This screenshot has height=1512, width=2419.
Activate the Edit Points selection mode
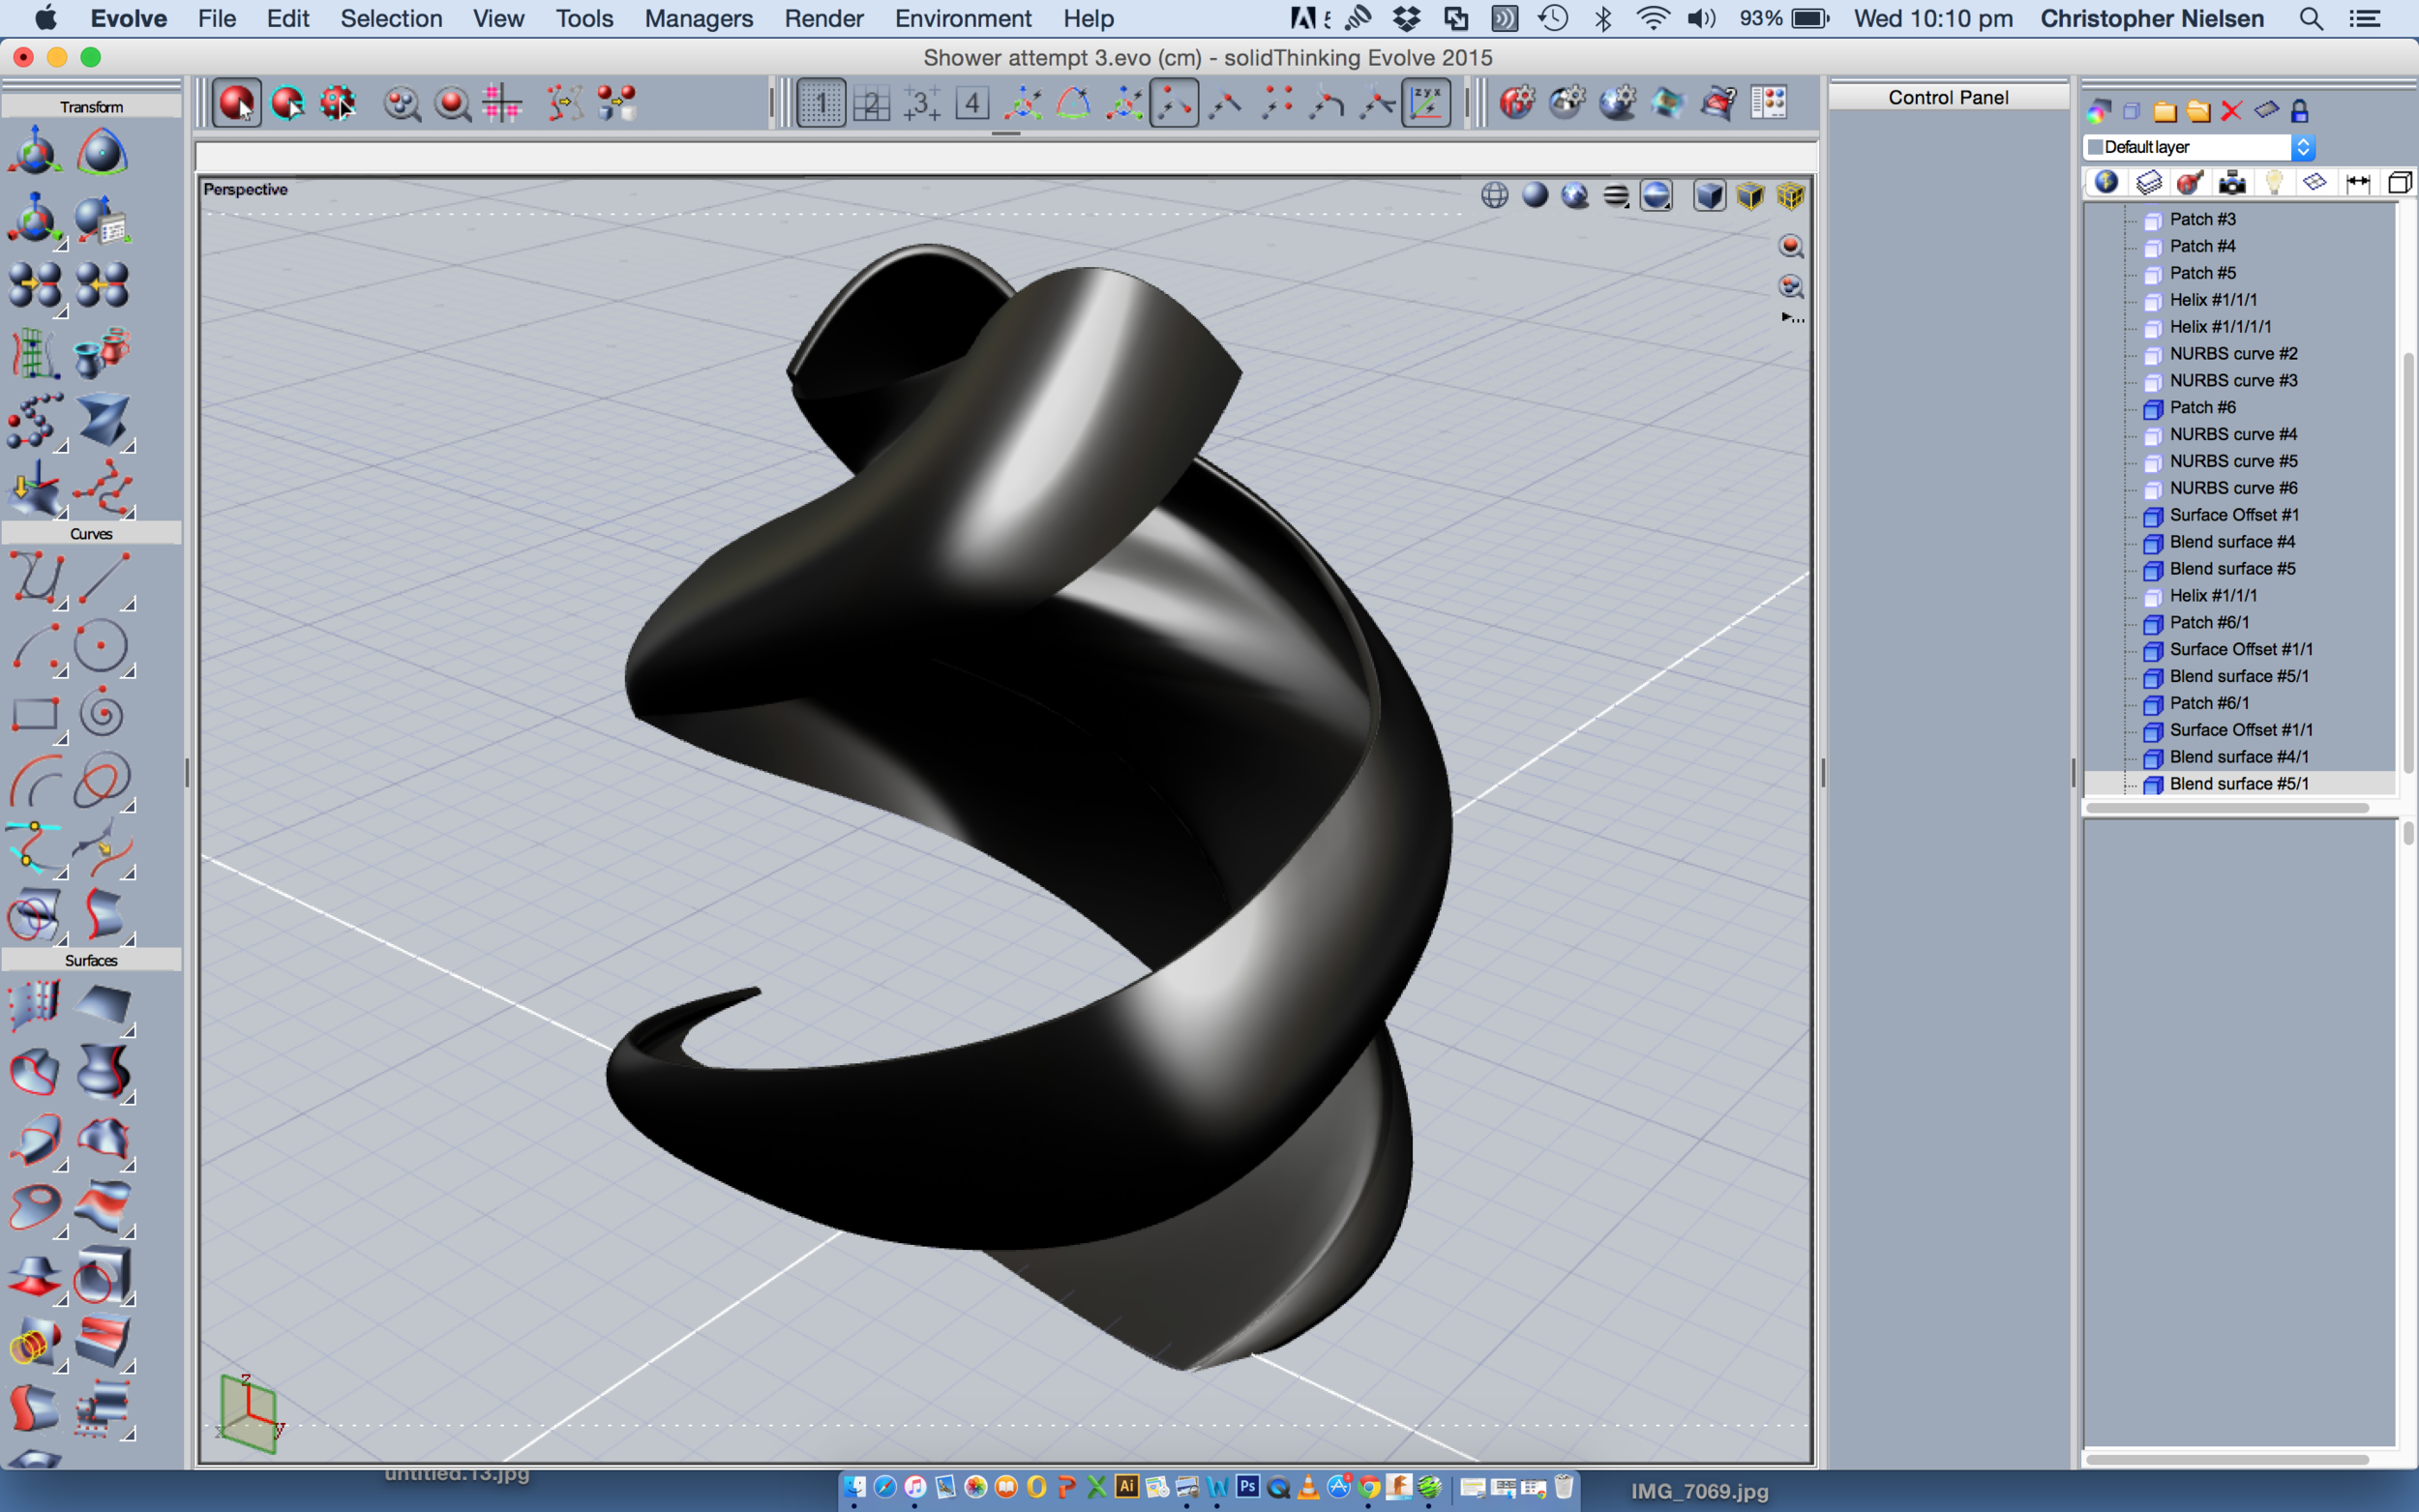[338, 103]
